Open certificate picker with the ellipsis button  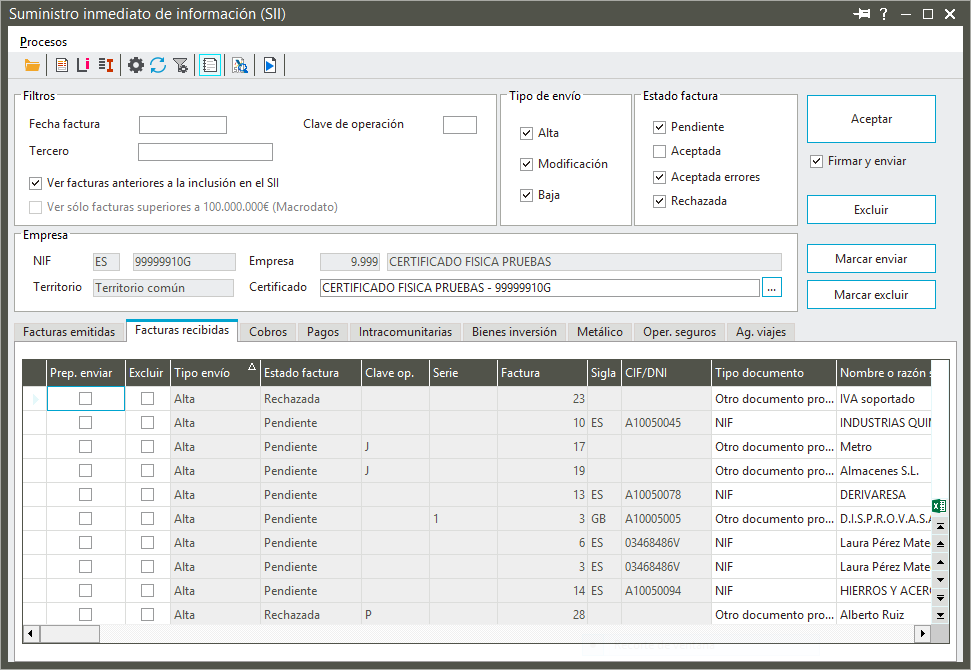tap(771, 288)
